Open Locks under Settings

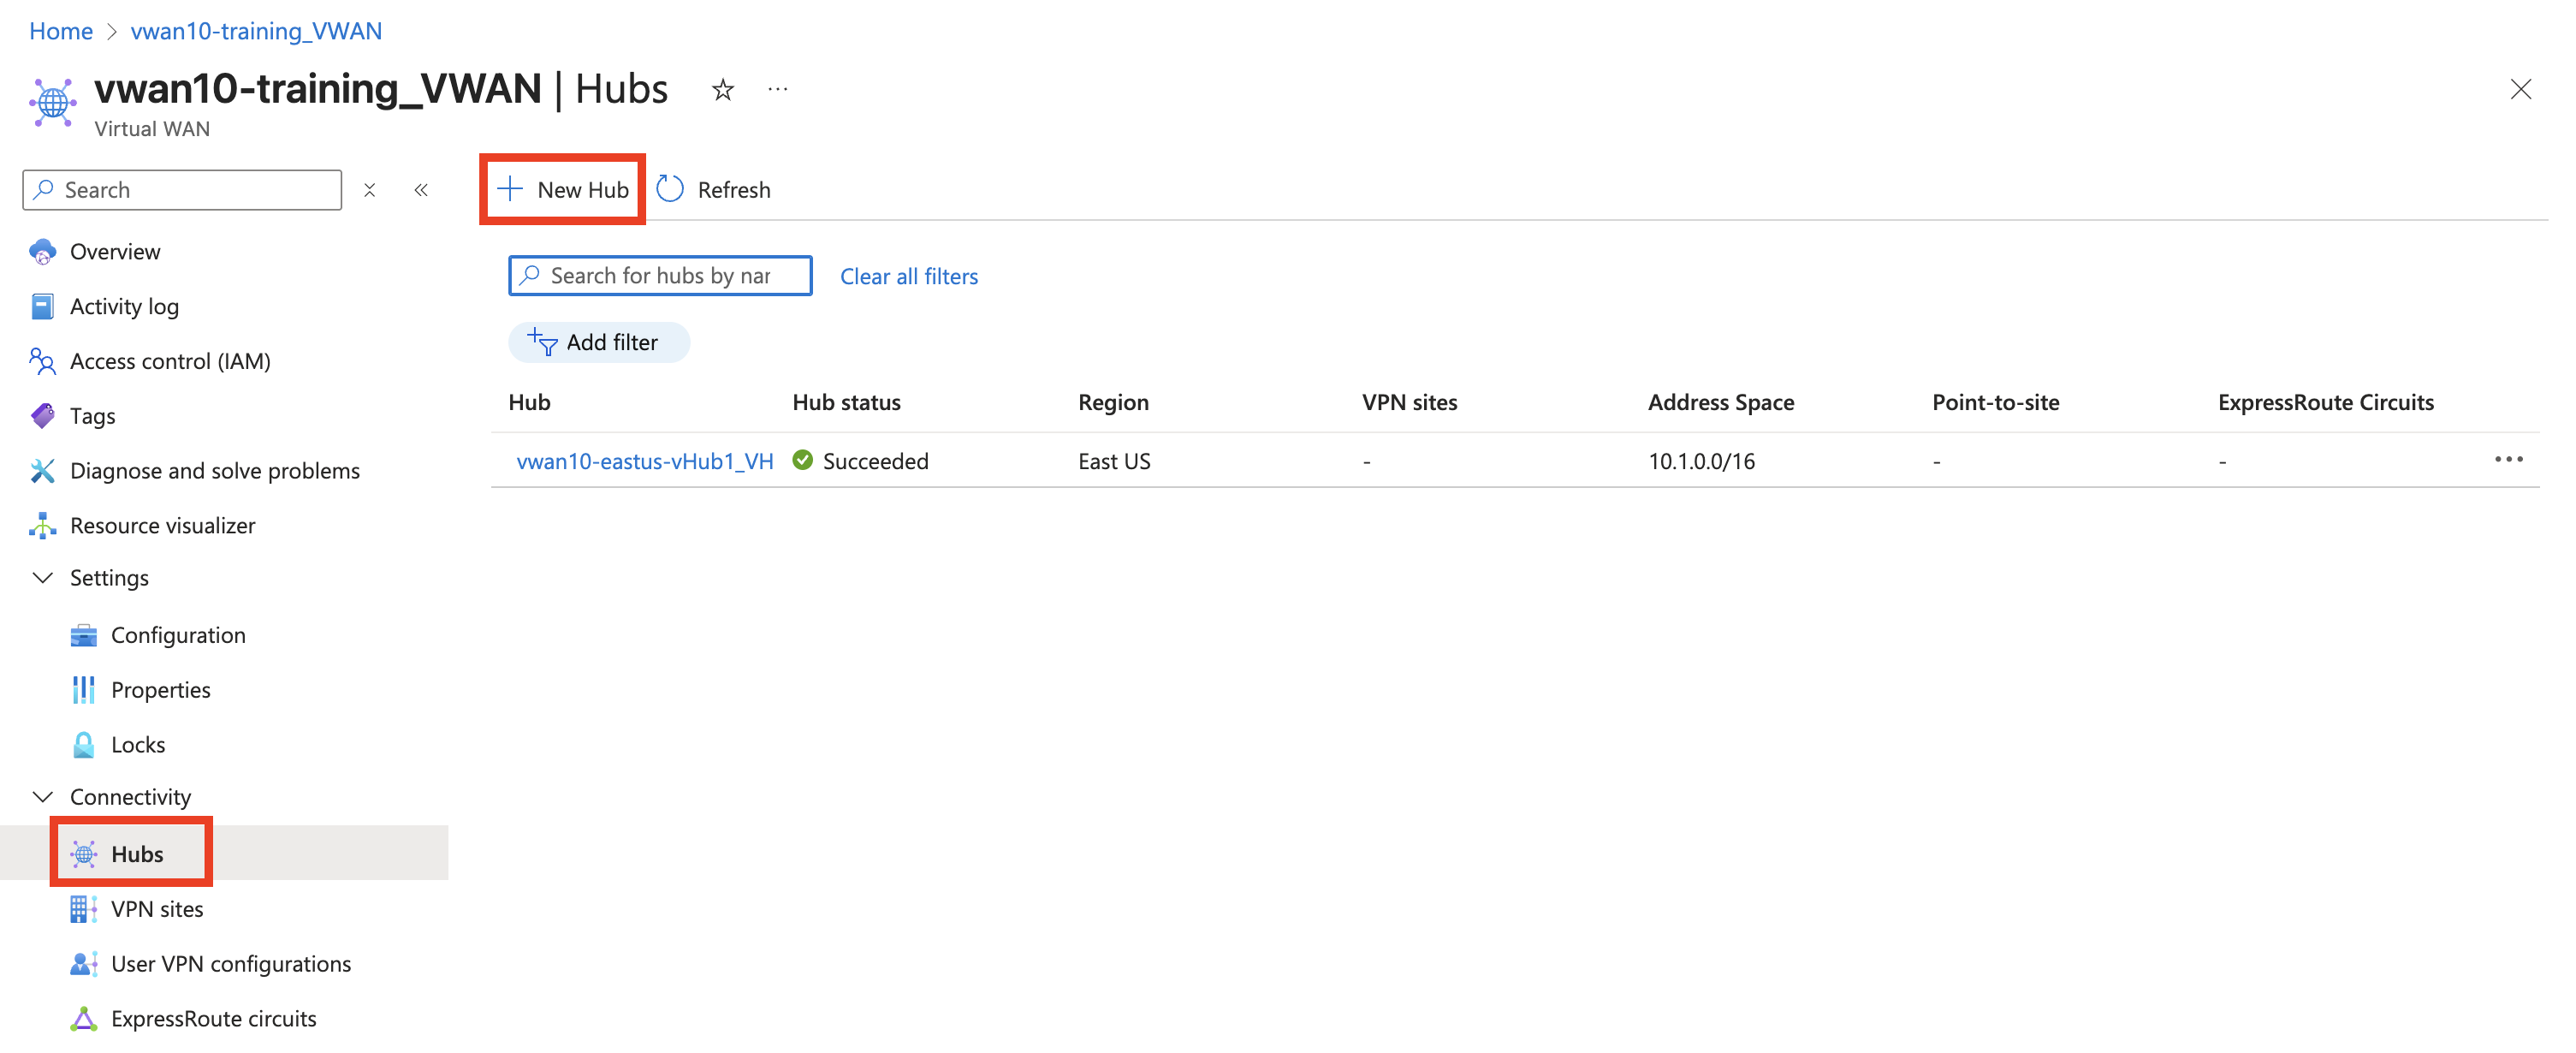click(x=138, y=744)
